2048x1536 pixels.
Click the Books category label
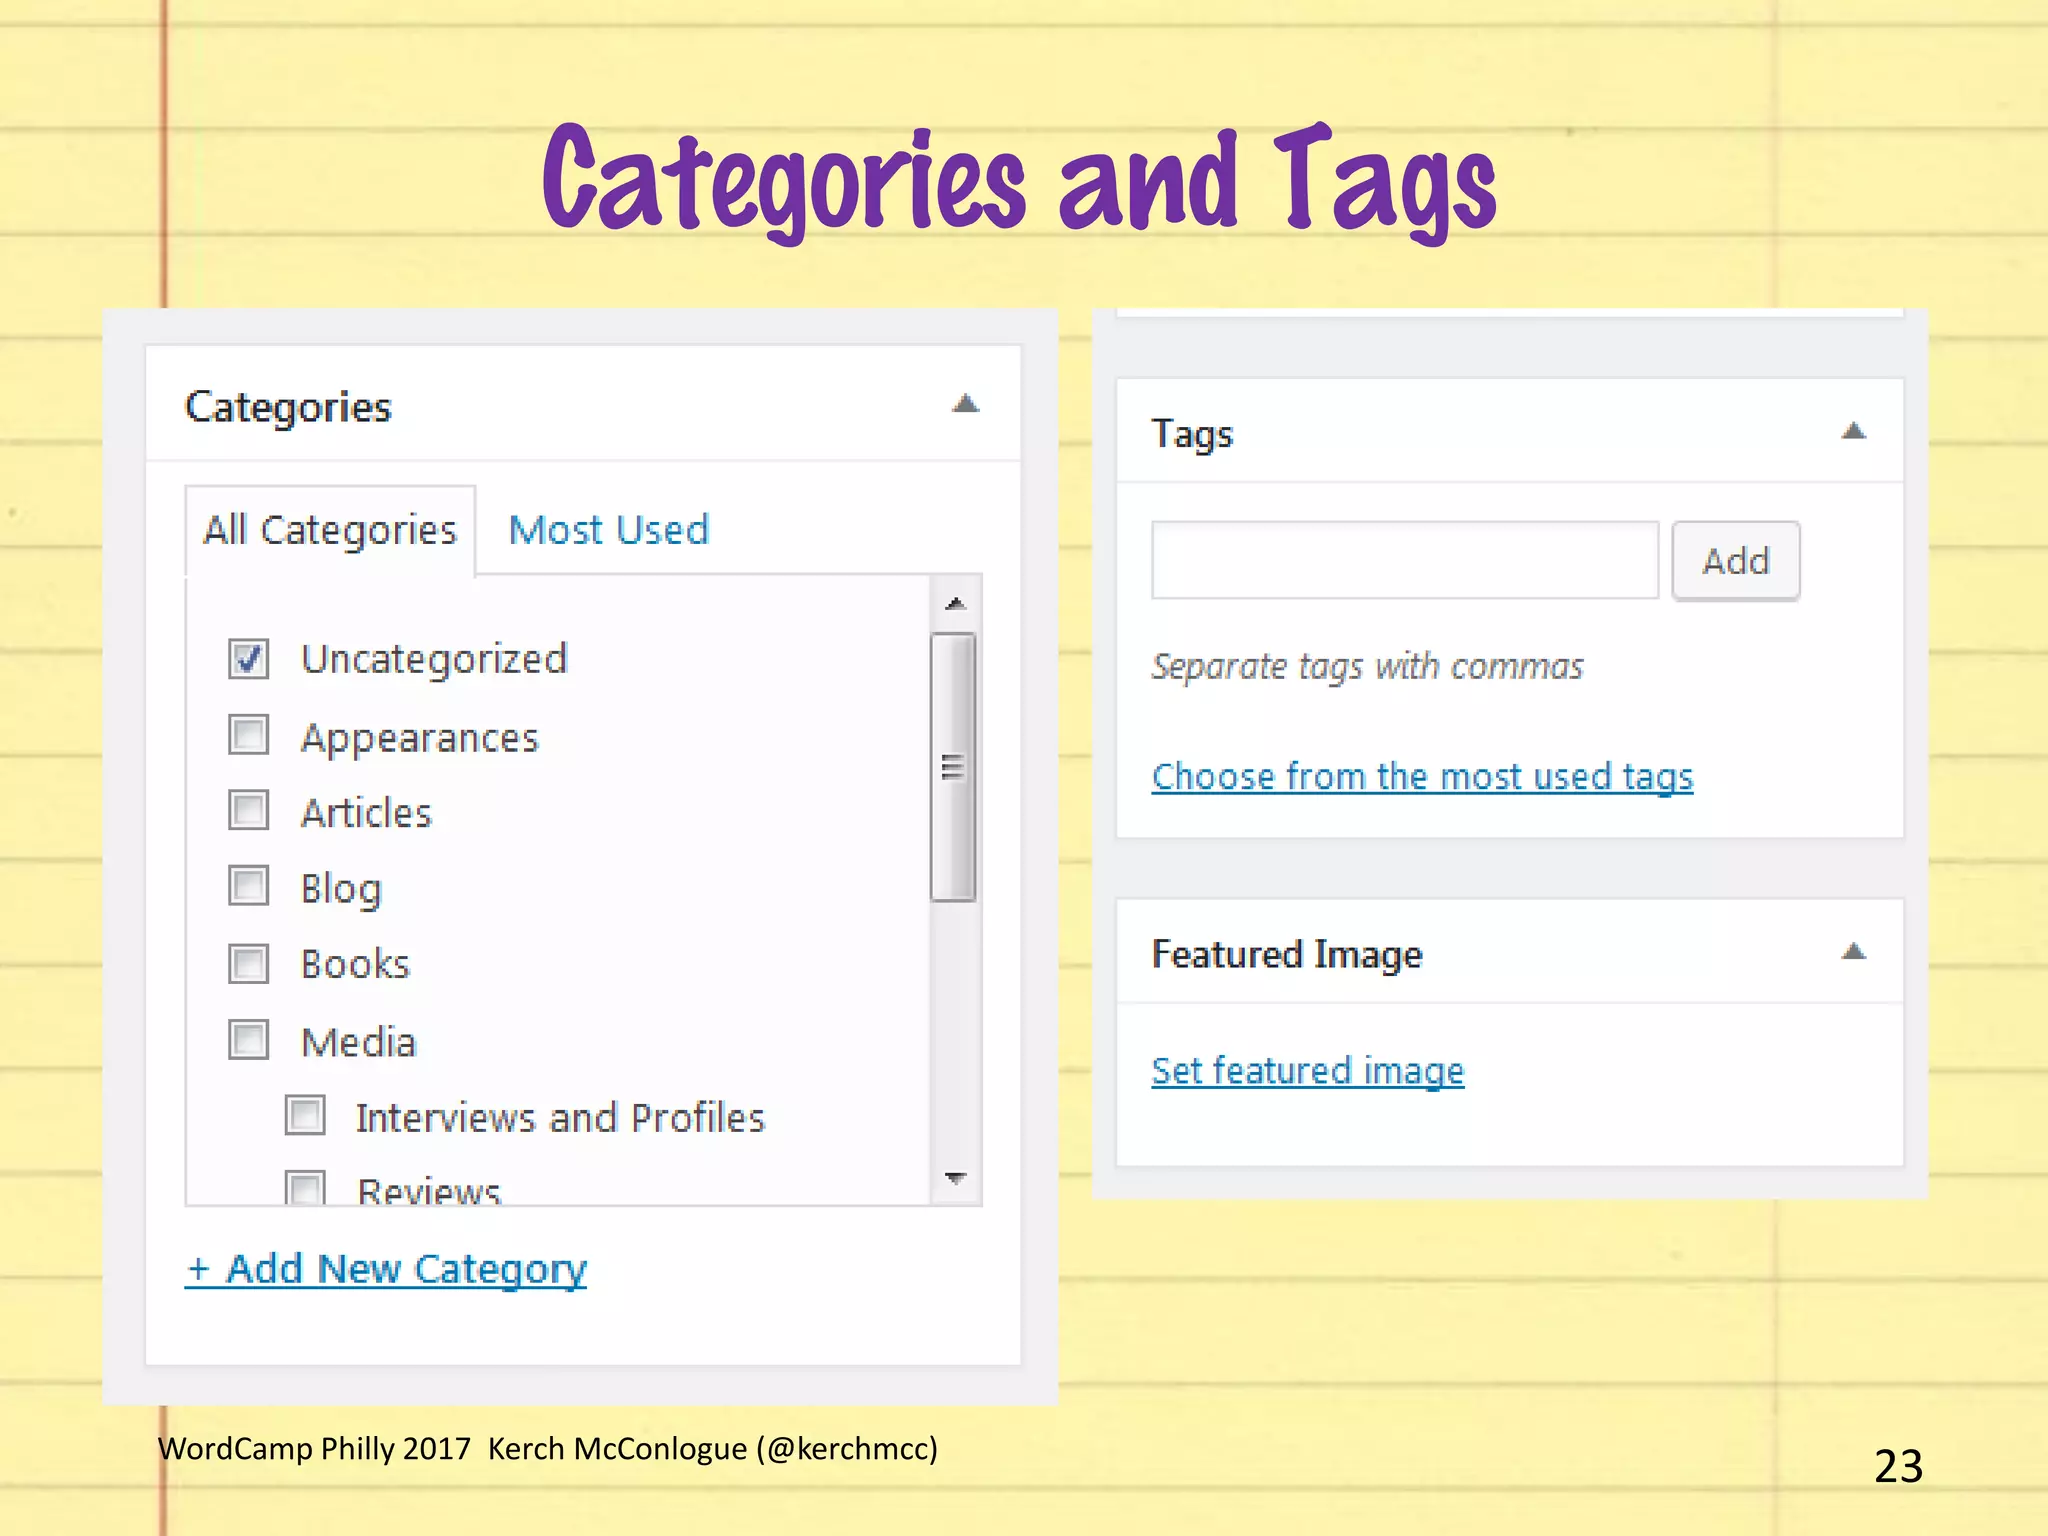pos(355,964)
